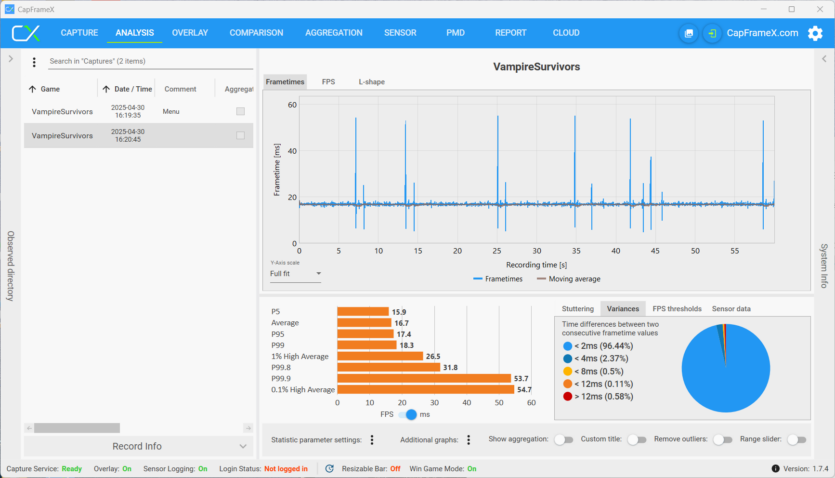Expand the Record Info panel
The width and height of the screenshot is (835, 478).
pos(137,446)
